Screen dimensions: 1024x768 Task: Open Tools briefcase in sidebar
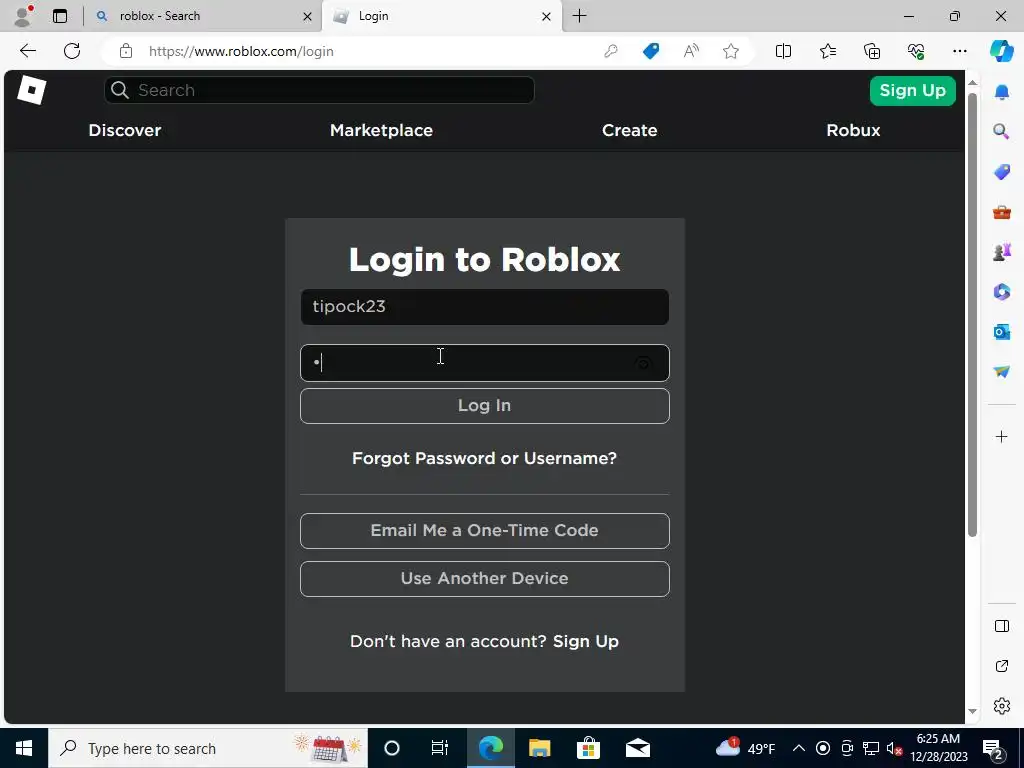[1001, 212]
